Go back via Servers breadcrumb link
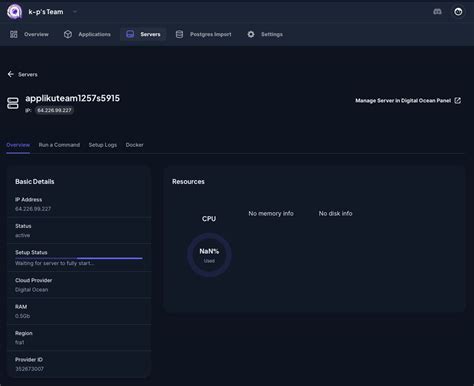 tap(28, 74)
